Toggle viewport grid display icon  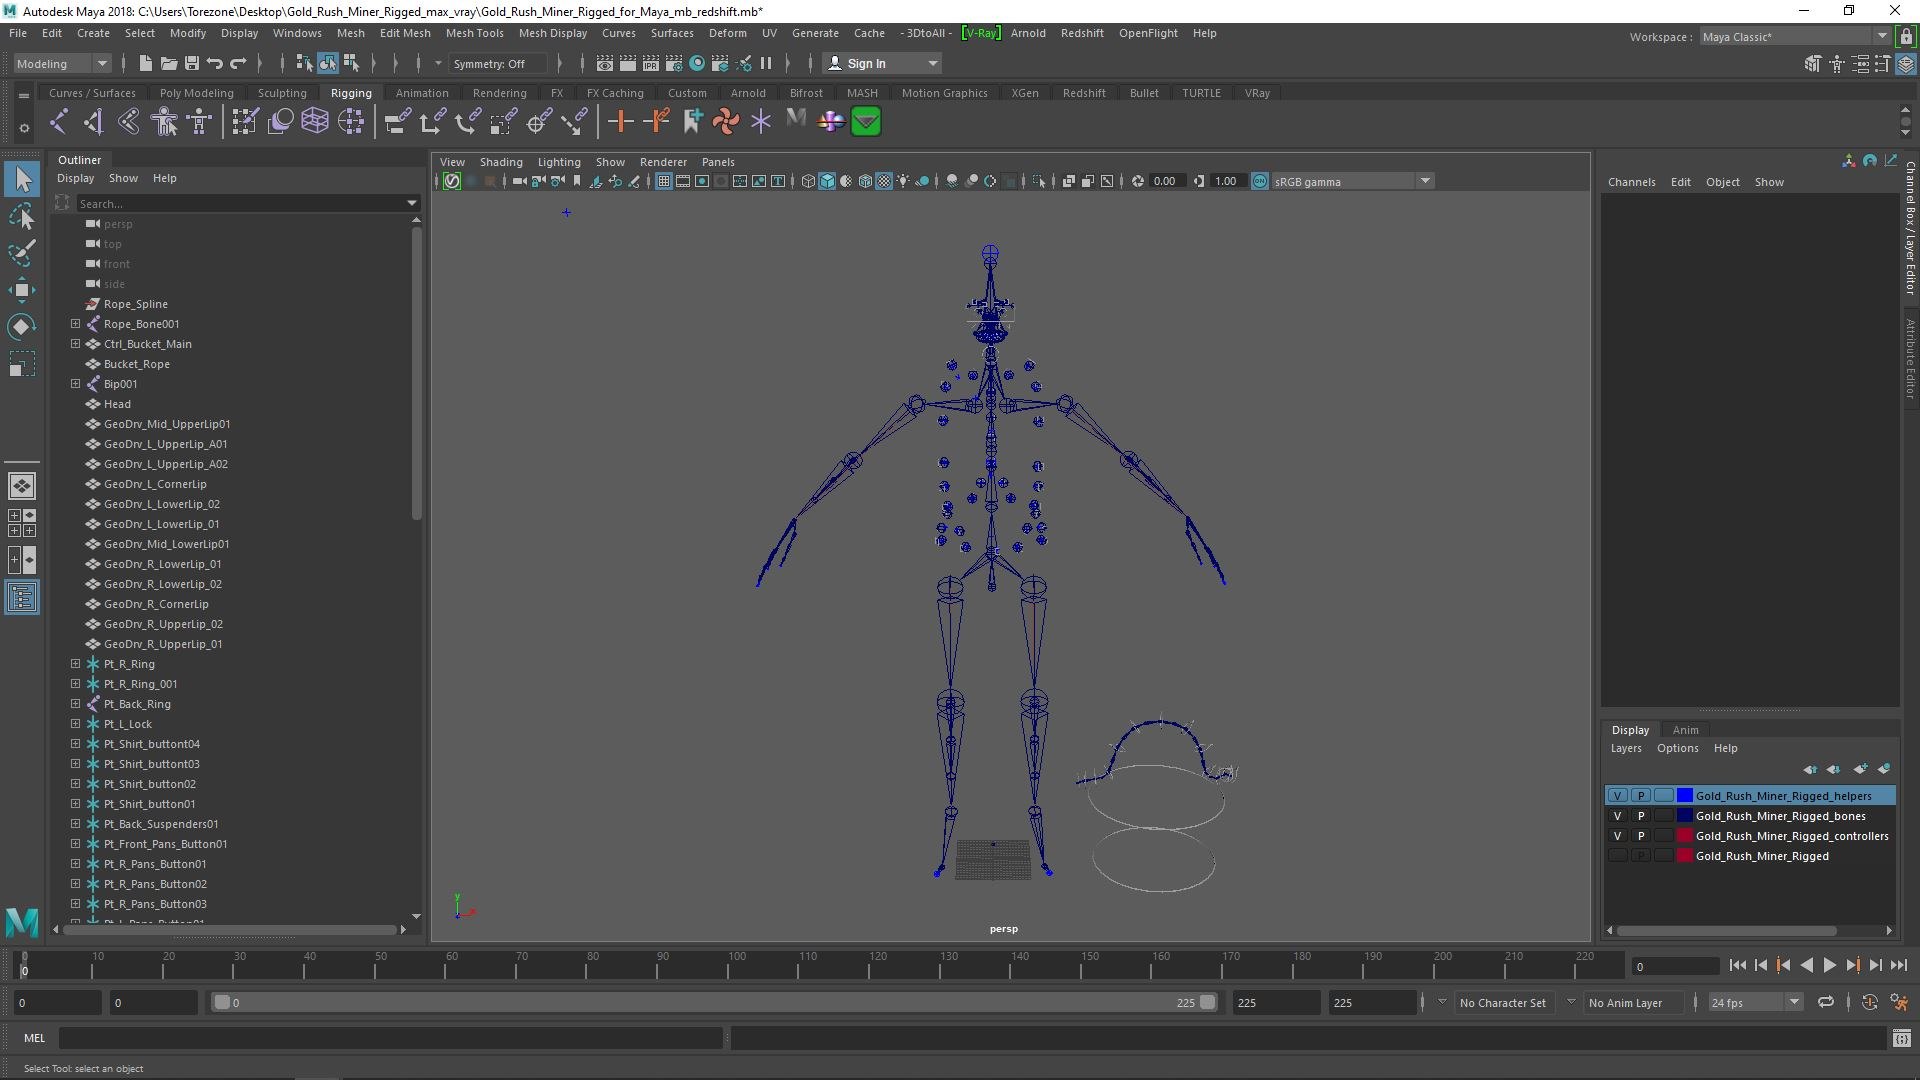click(x=663, y=181)
